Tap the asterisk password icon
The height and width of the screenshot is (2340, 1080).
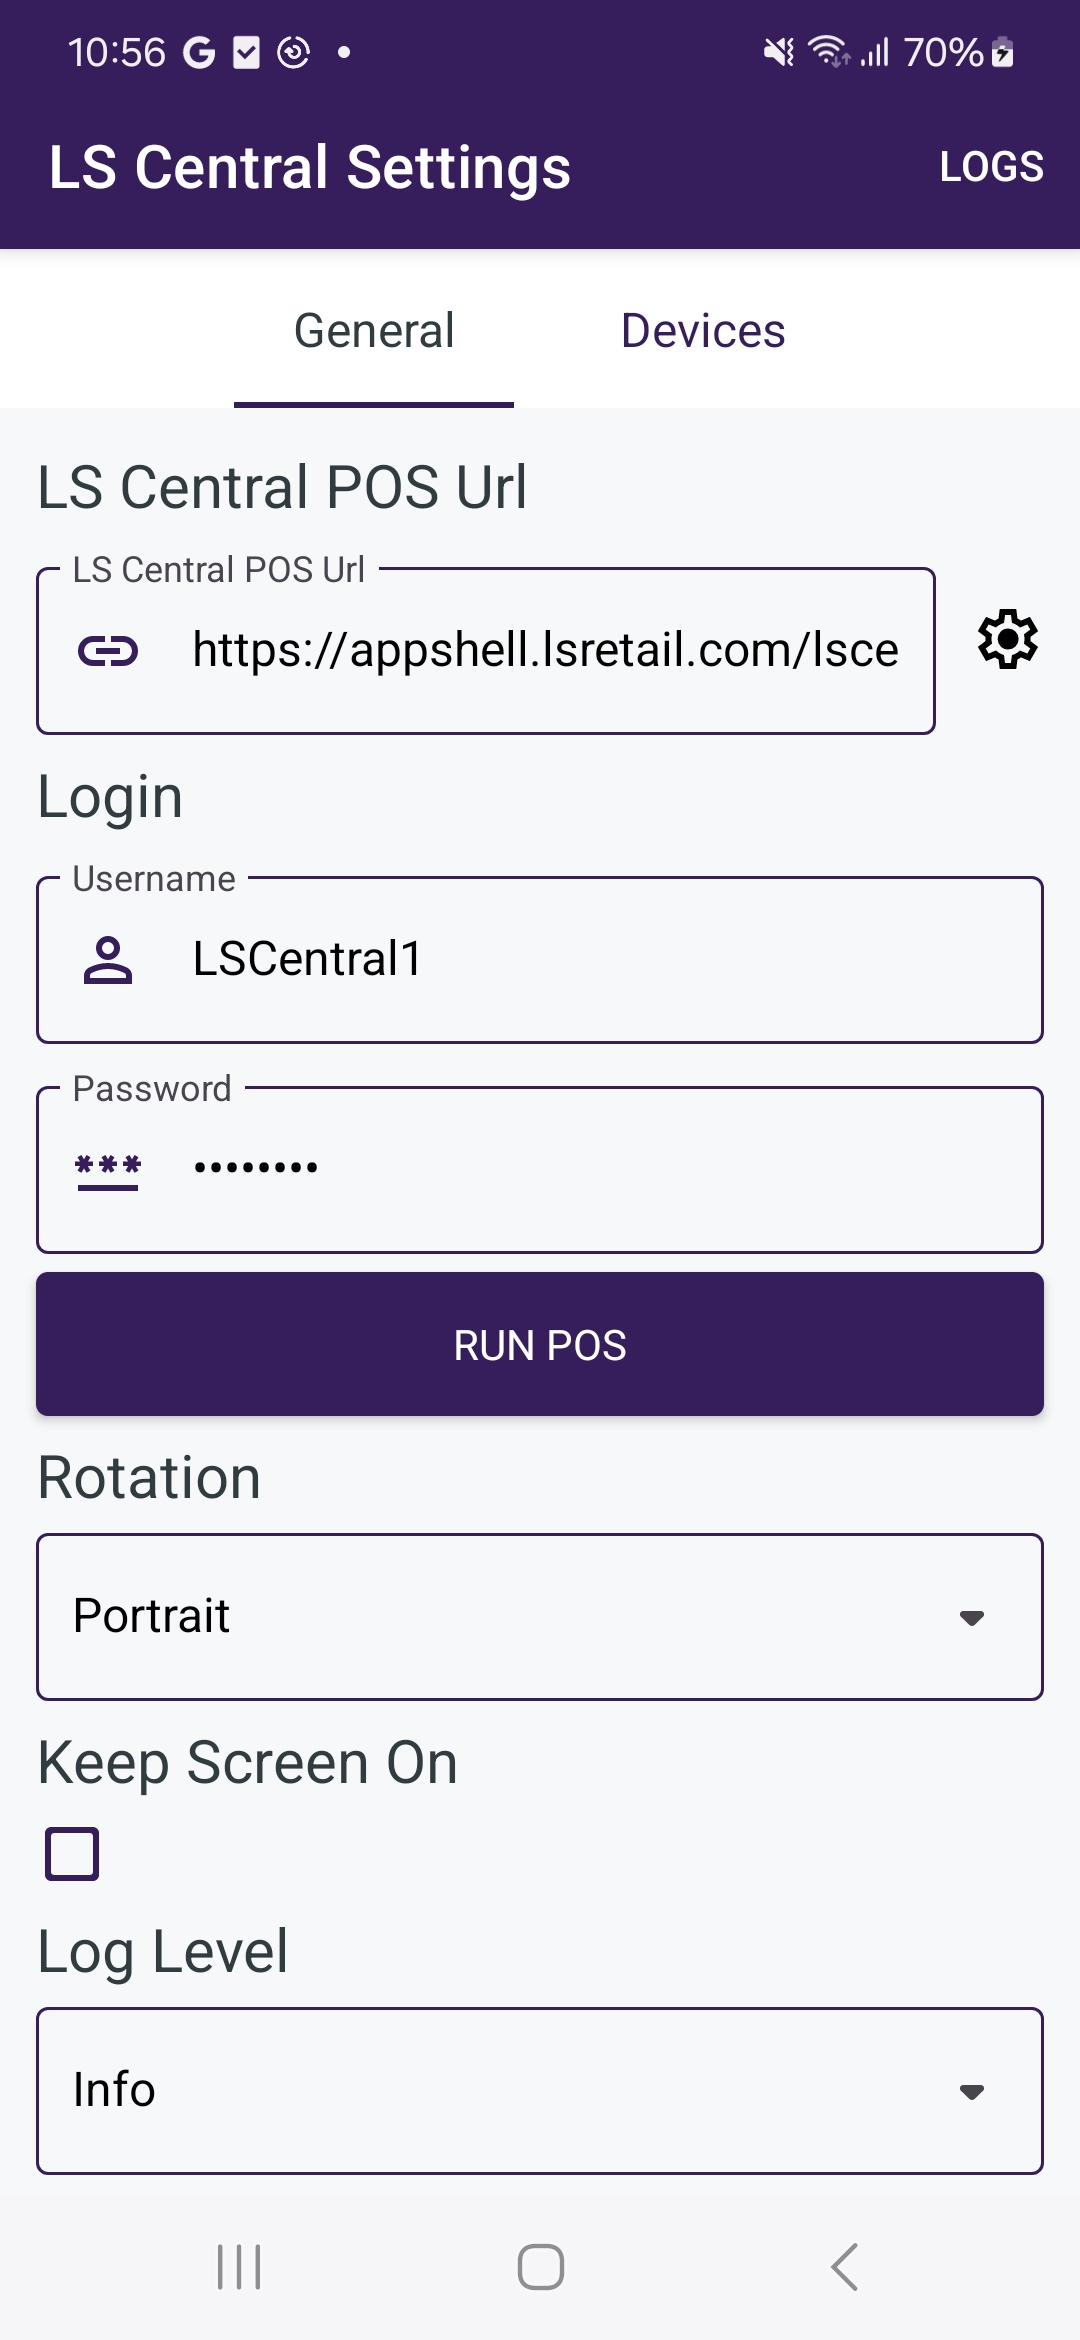tap(108, 1169)
